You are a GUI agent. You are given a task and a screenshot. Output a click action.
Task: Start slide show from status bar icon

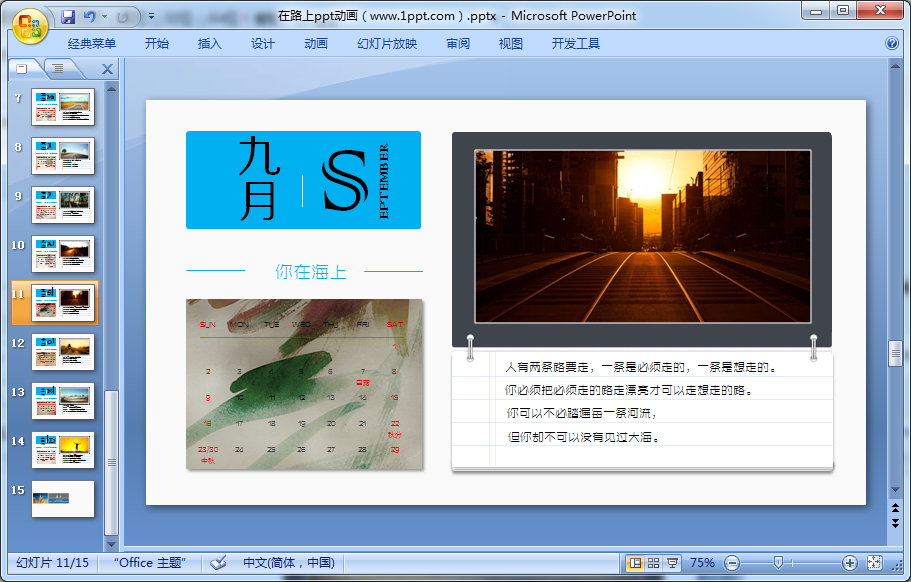click(672, 563)
